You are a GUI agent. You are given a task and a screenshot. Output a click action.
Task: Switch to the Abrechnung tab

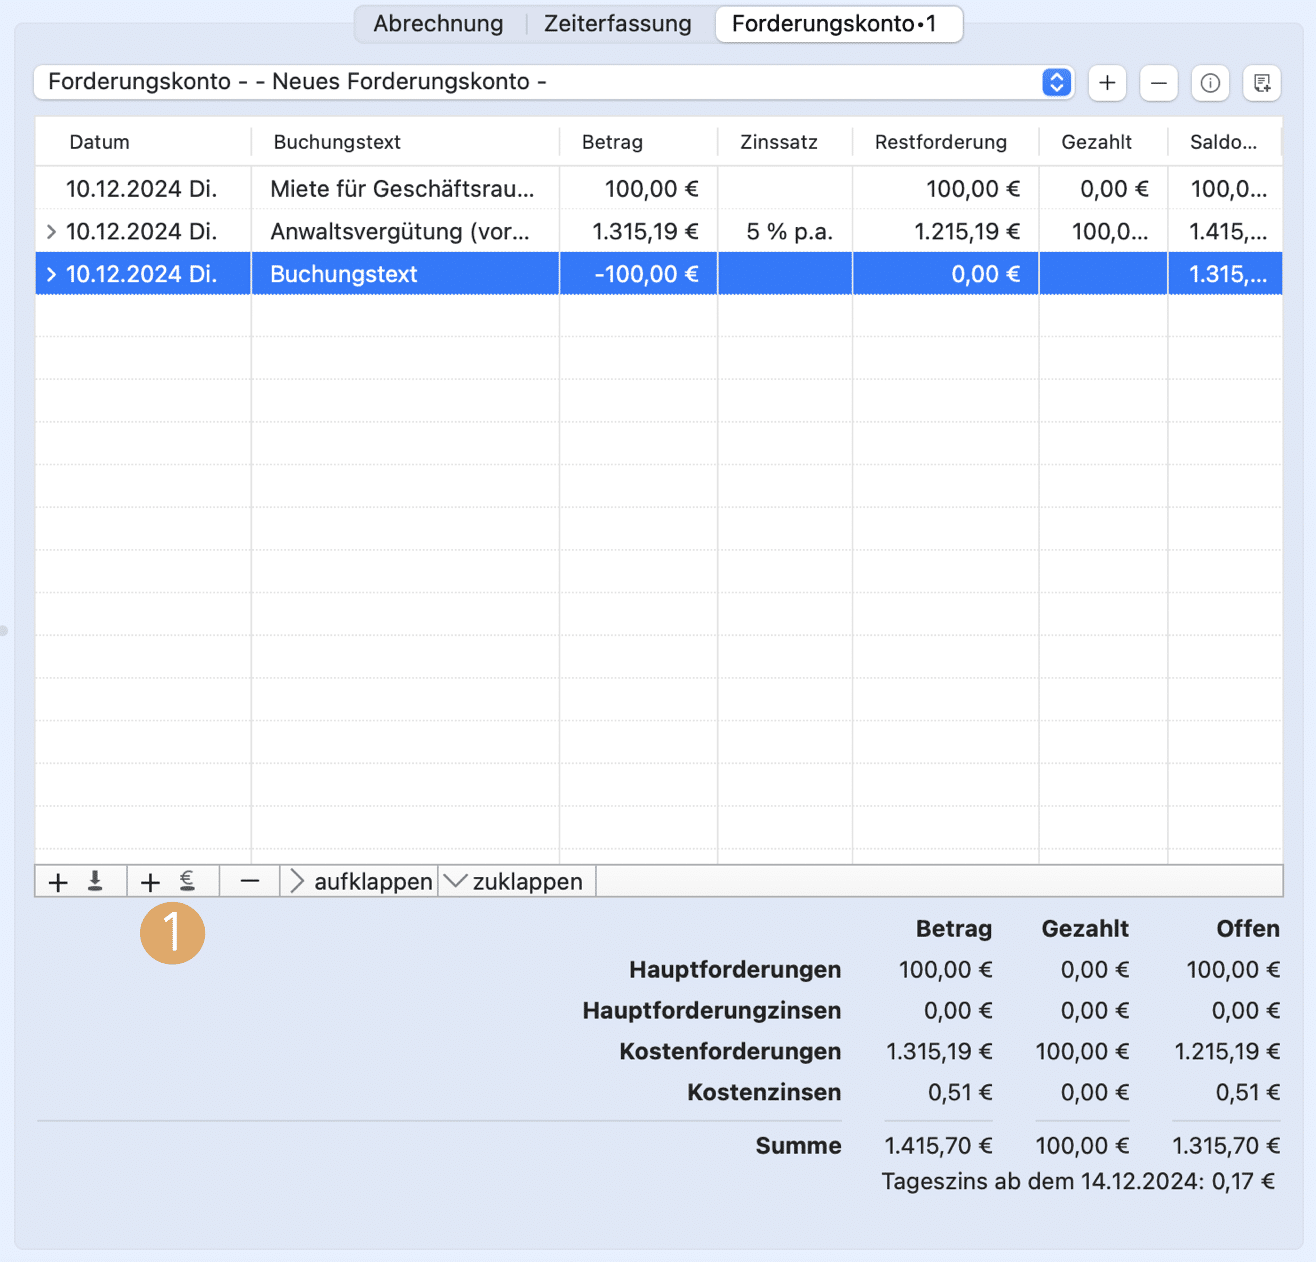[x=438, y=24]
